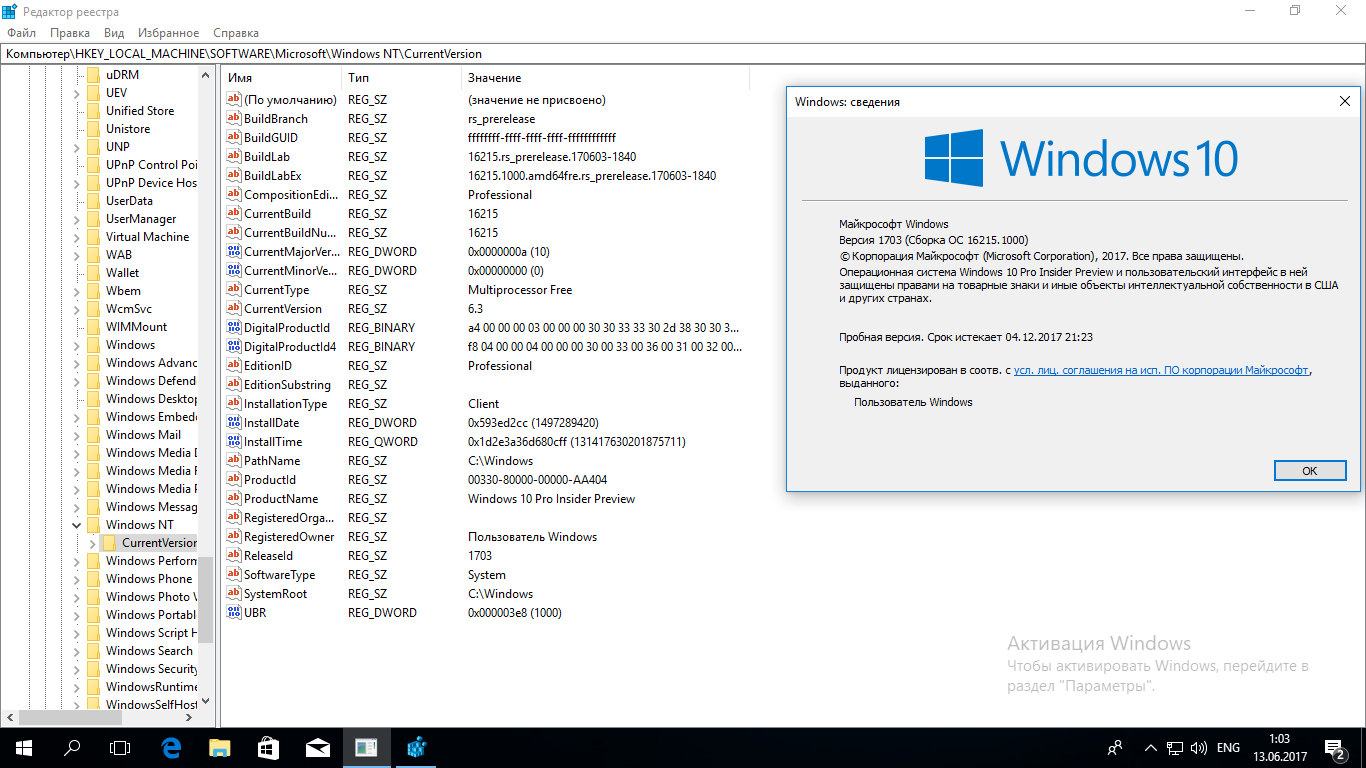Viewport: 1366px width, 768px height.
Task: Open the Windows Start menu
Action: tap(24, 747)
